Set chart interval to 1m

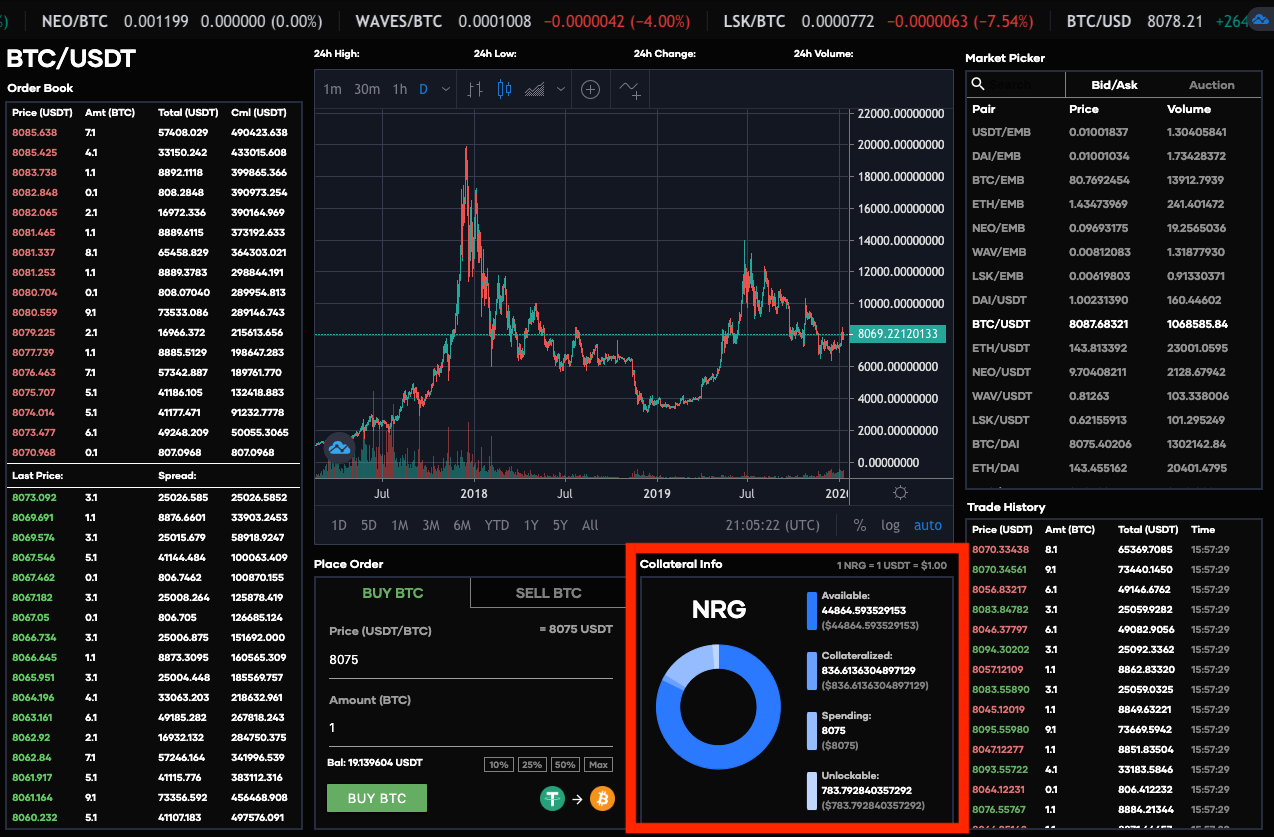pyautogui.click(x=332, y=89)
